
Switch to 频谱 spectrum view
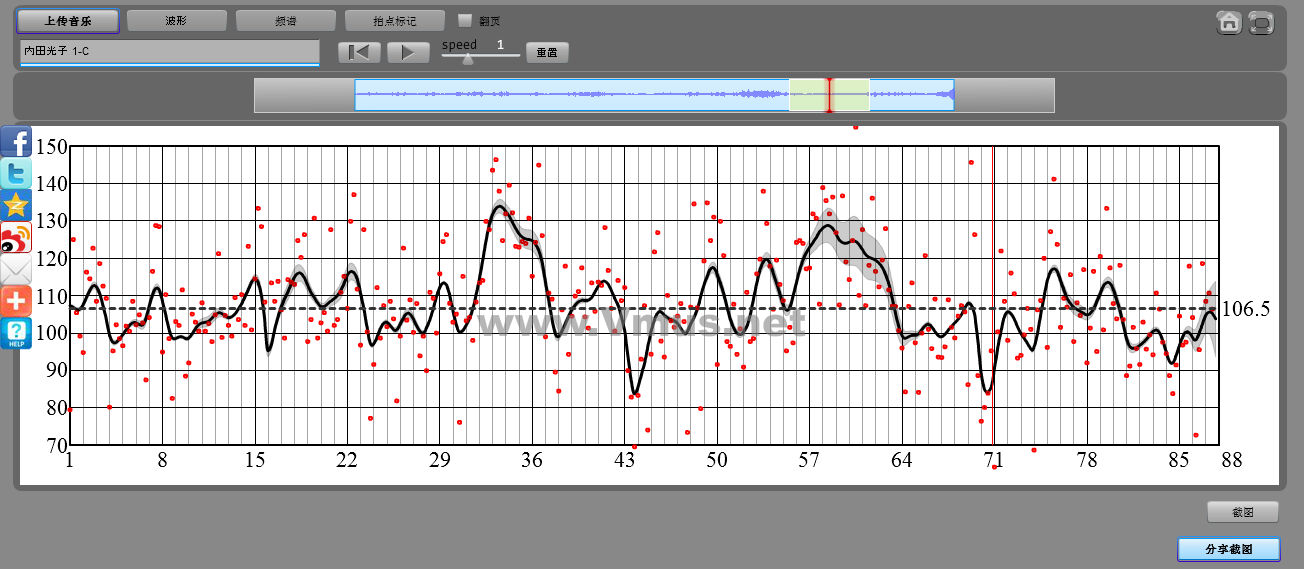286,21
